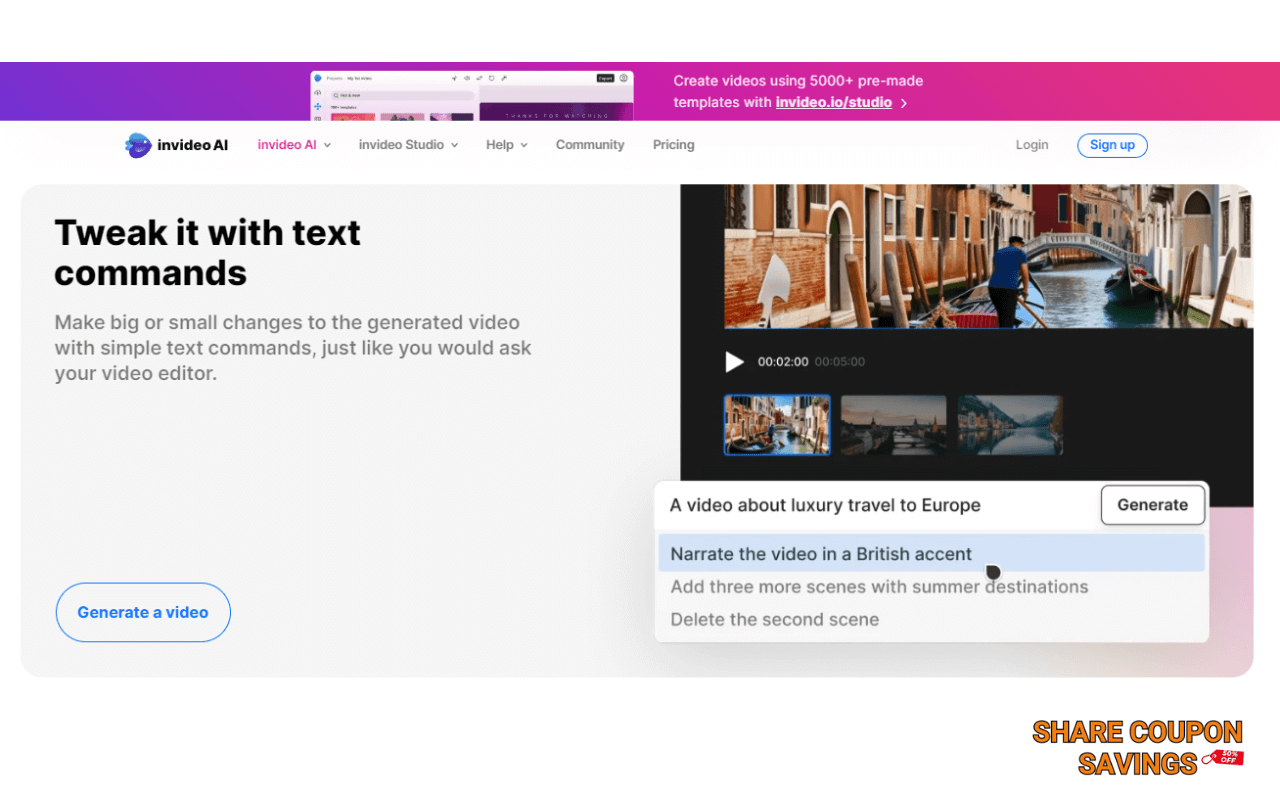This screenshot has height=800, width=1280.
Task: Click the Login link
Action: tap(1032, 145)
